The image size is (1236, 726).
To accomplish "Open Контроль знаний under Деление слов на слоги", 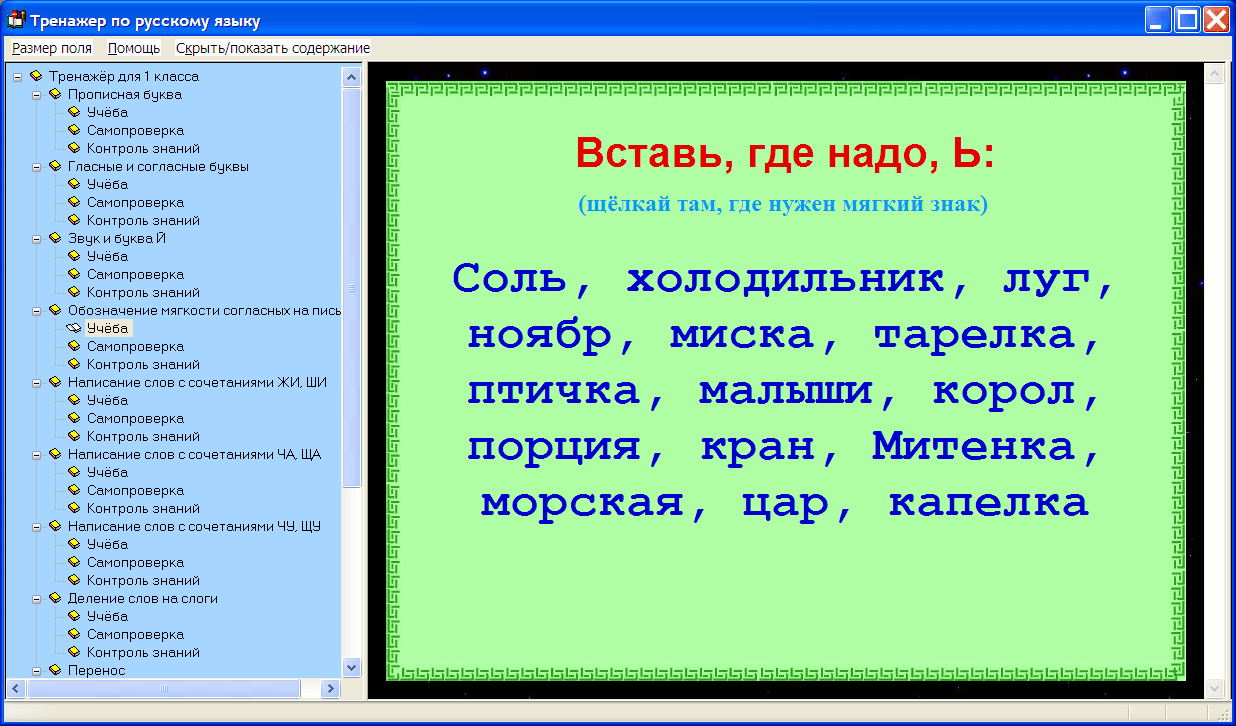I will pyautogui.click(x=143, y=652).
